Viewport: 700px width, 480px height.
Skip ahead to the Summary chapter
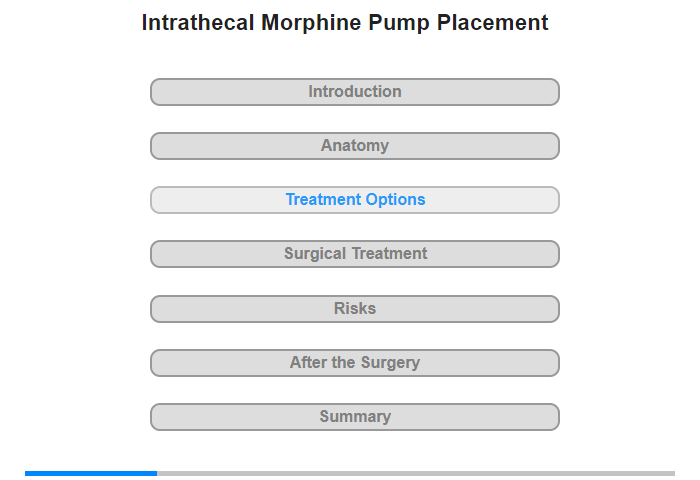pyautogui.click(x=354, y=417)
